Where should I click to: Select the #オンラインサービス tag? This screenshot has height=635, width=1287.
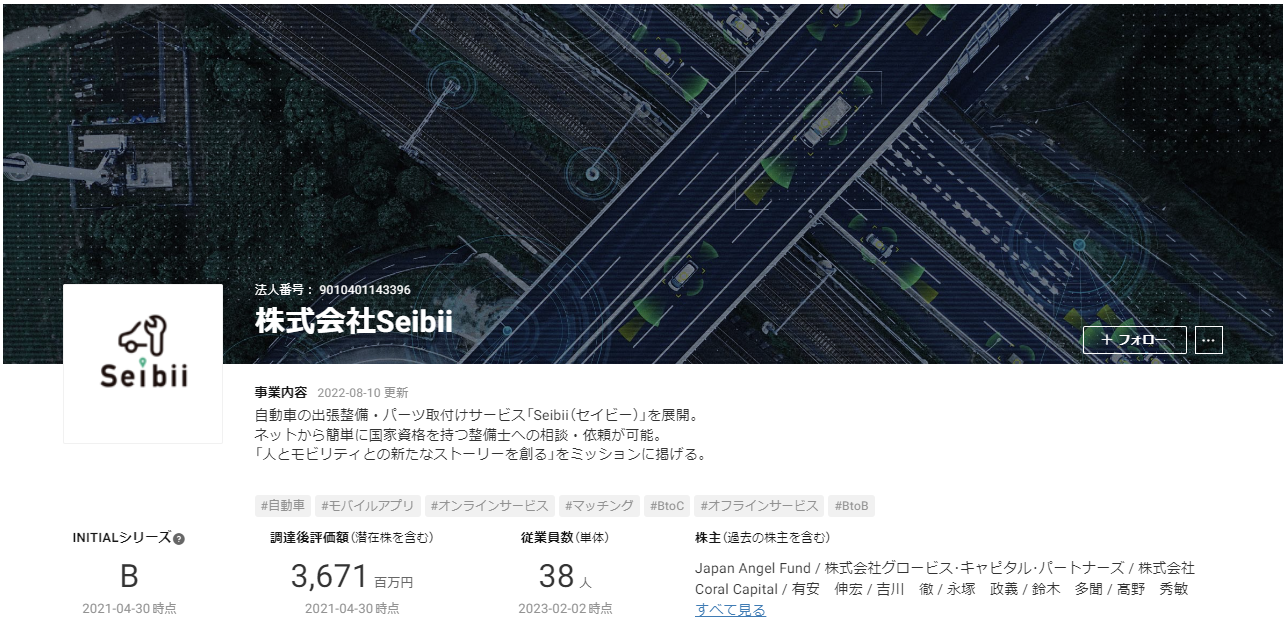click(x=489, y=506)
